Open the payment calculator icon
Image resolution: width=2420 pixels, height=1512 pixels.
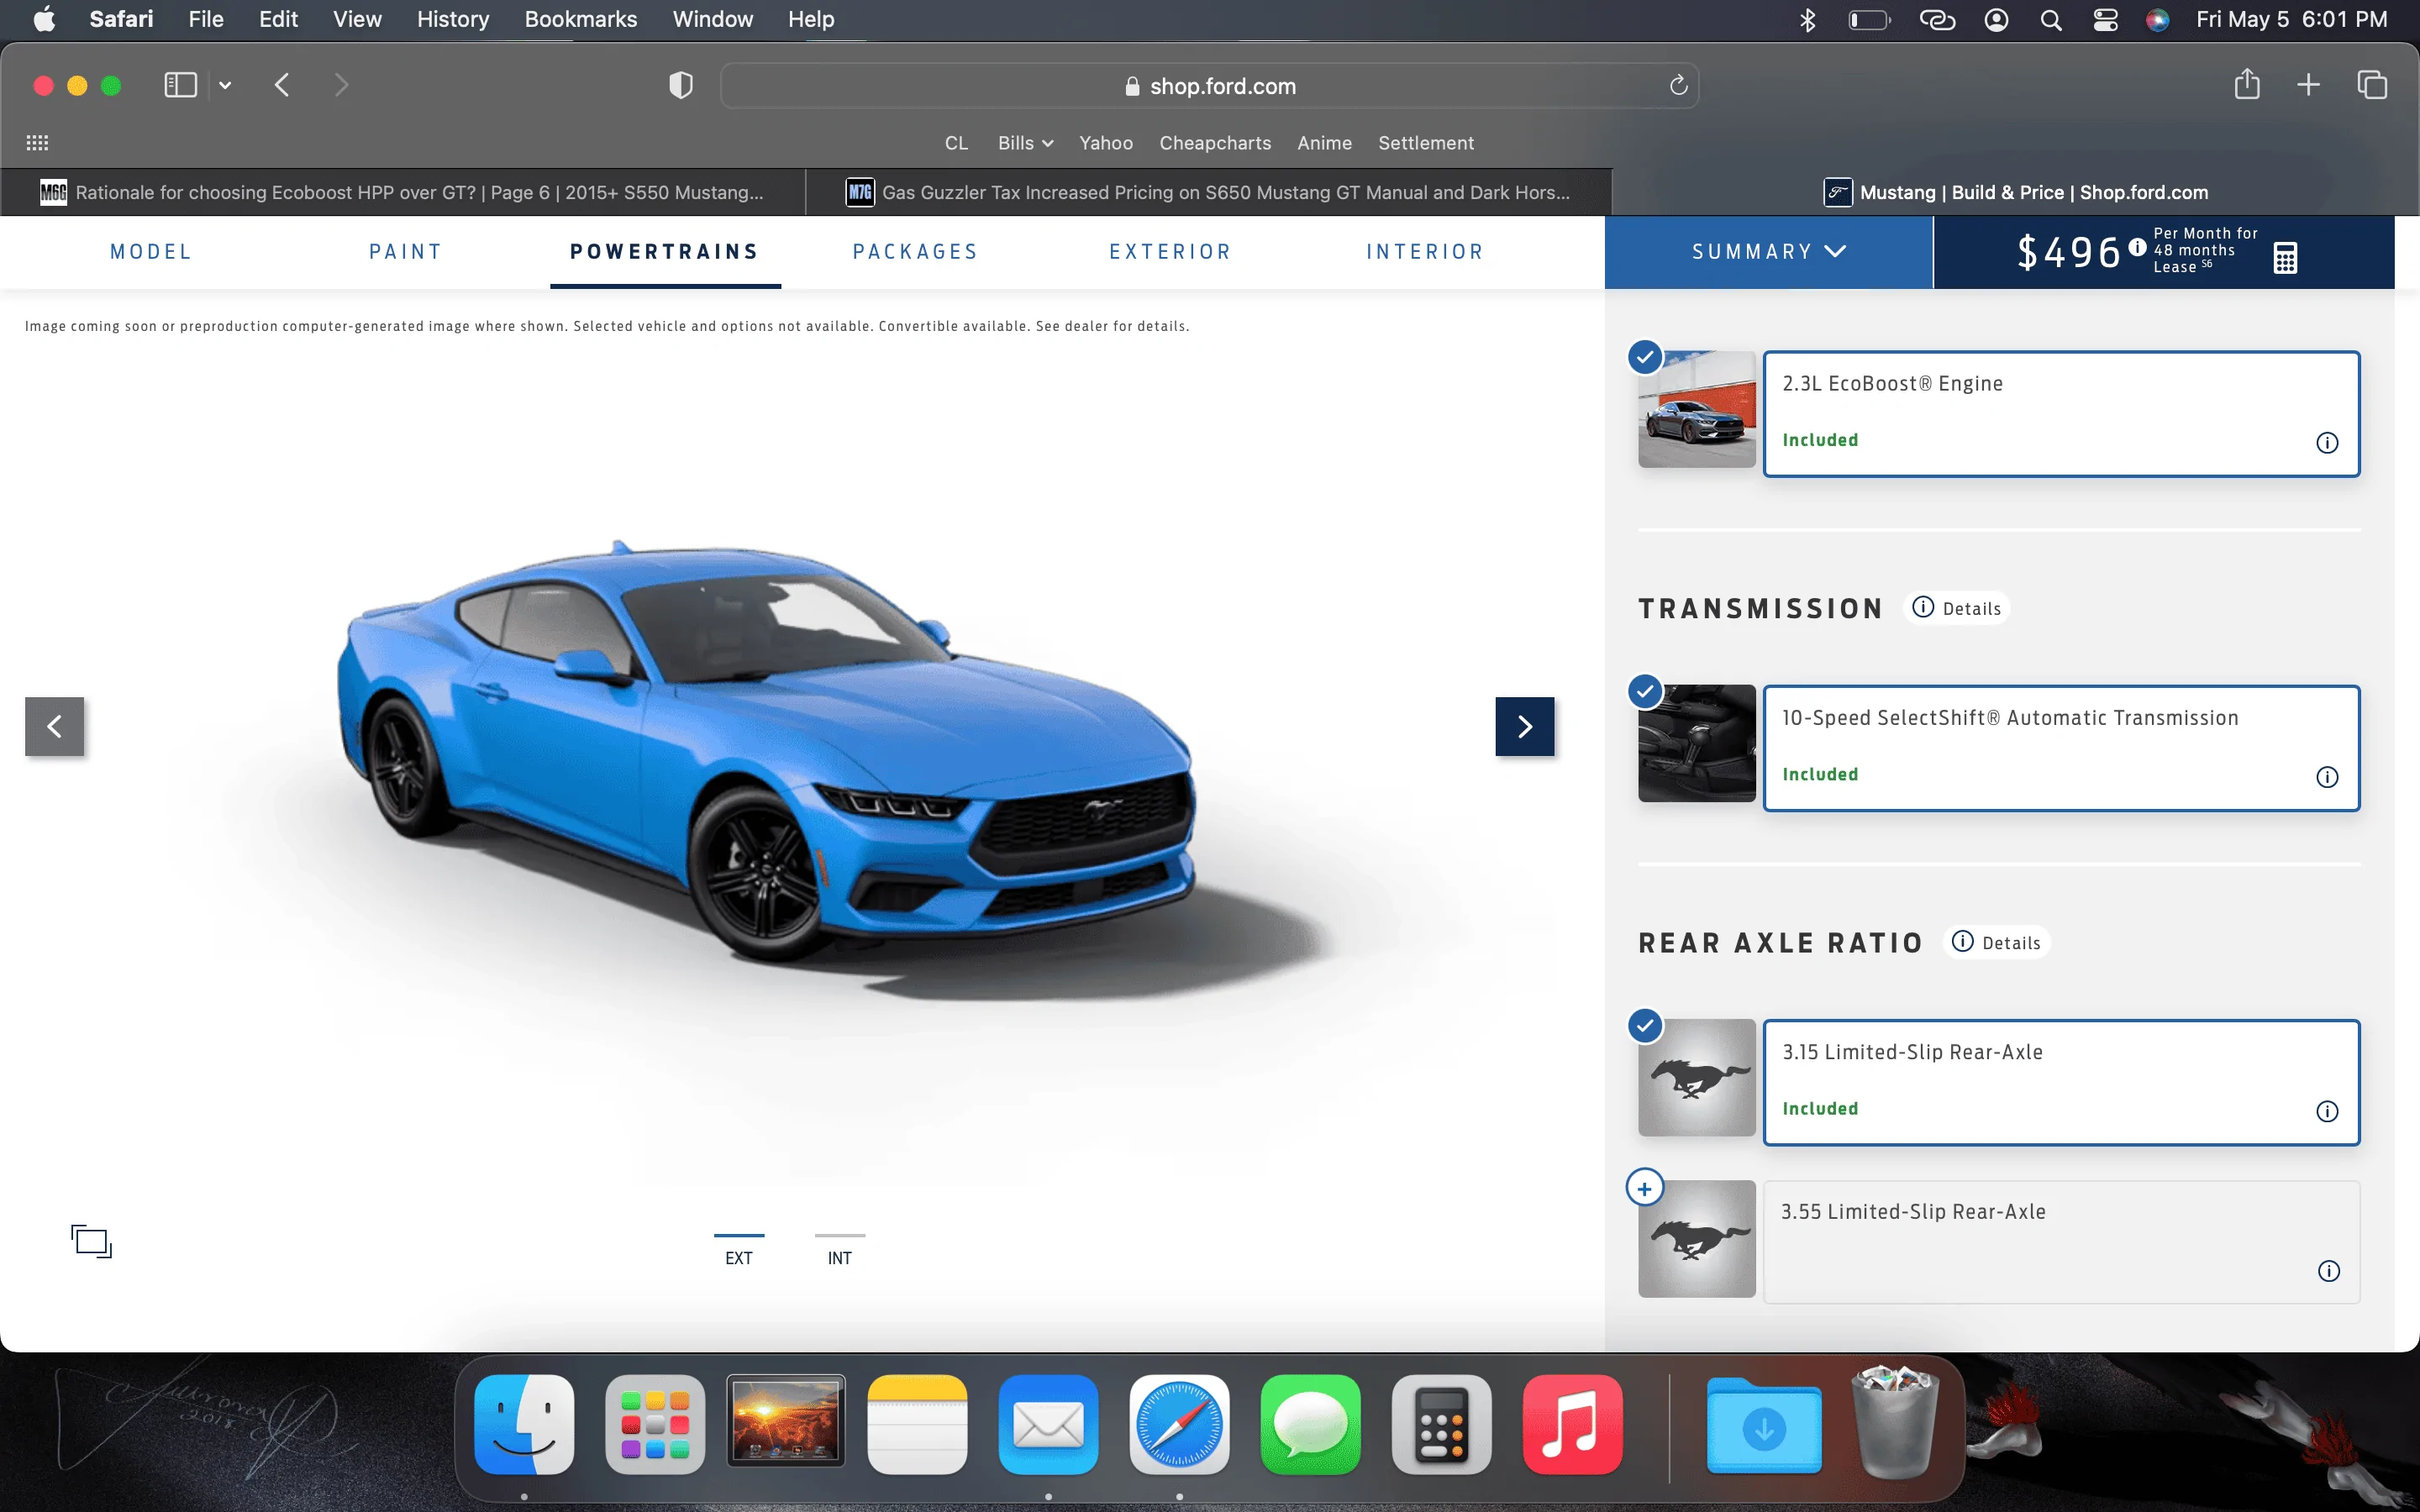[x=2284, y=257]
